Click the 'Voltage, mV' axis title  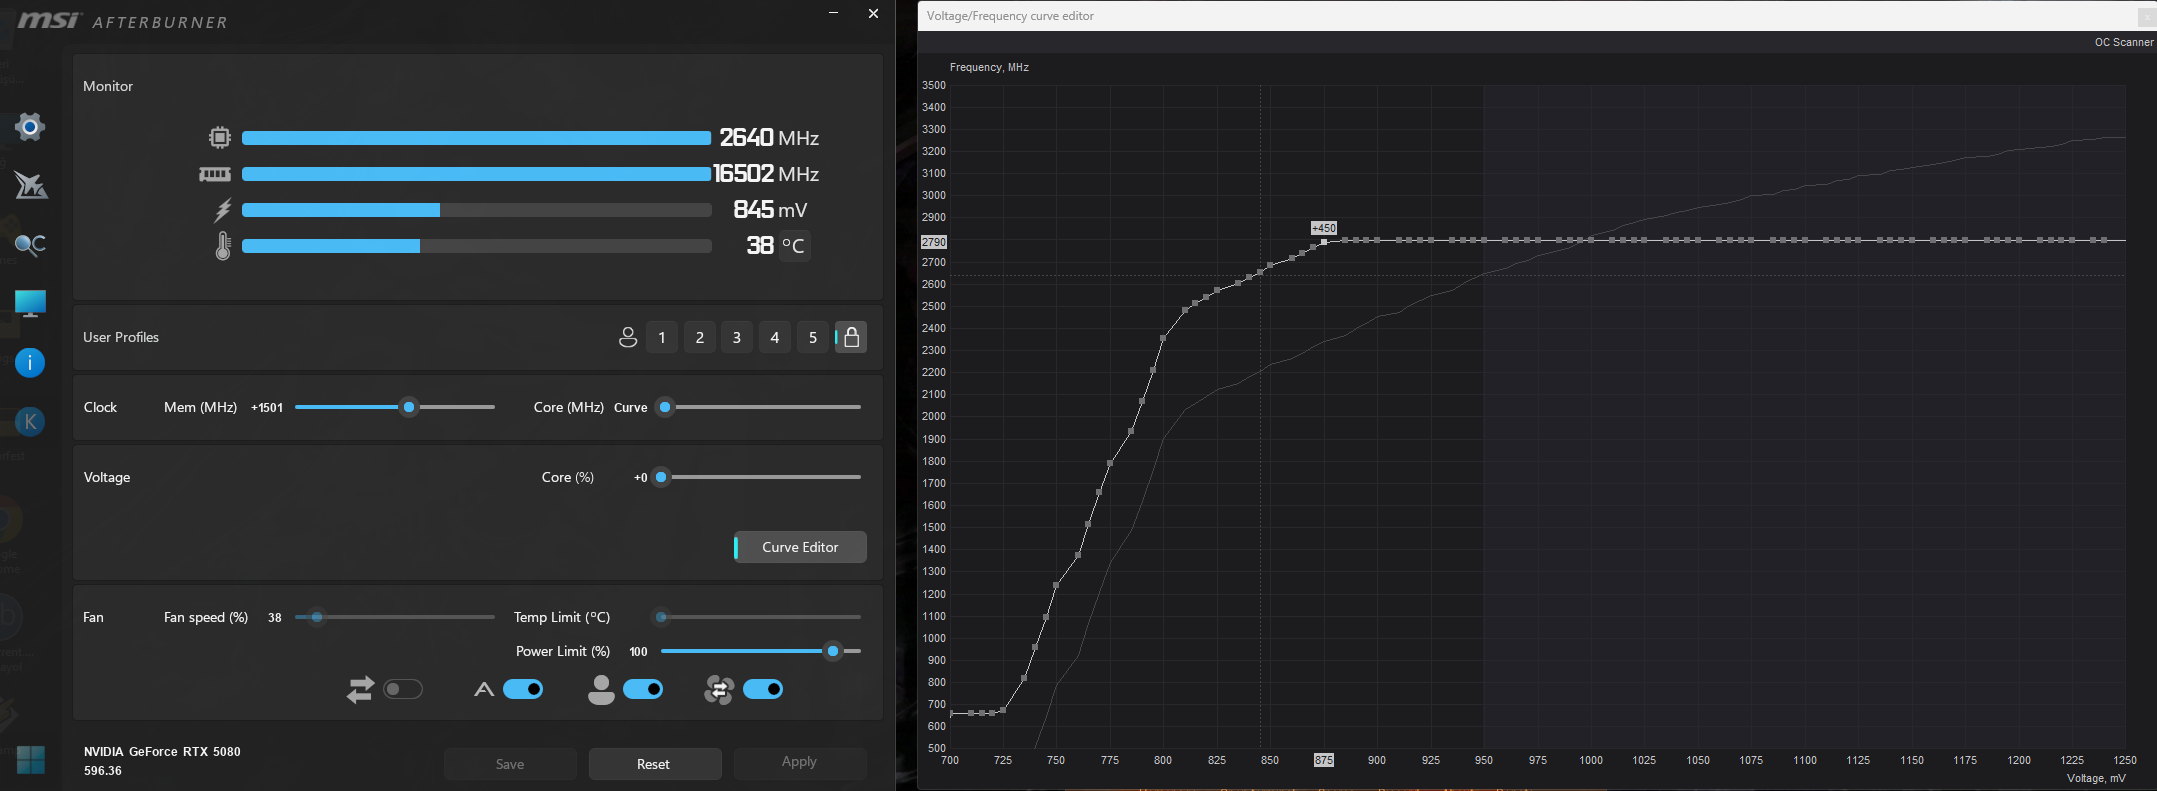2096,778
